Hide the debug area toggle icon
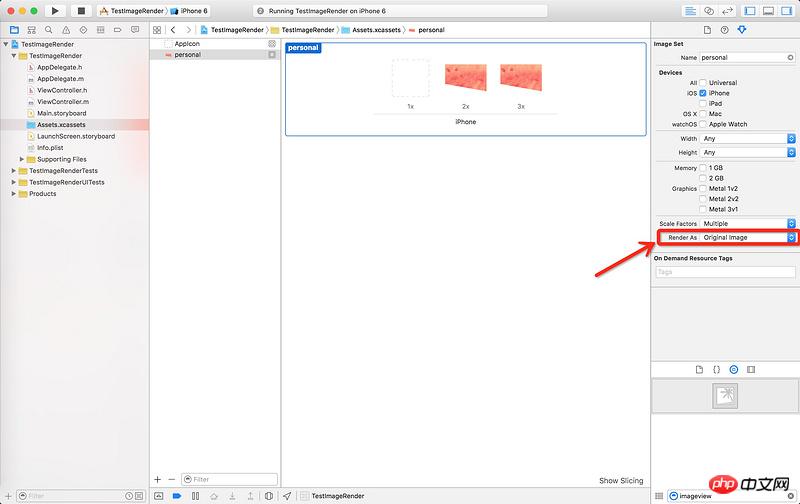The width and height of the screenshot is (800, 504). point(159,496)
